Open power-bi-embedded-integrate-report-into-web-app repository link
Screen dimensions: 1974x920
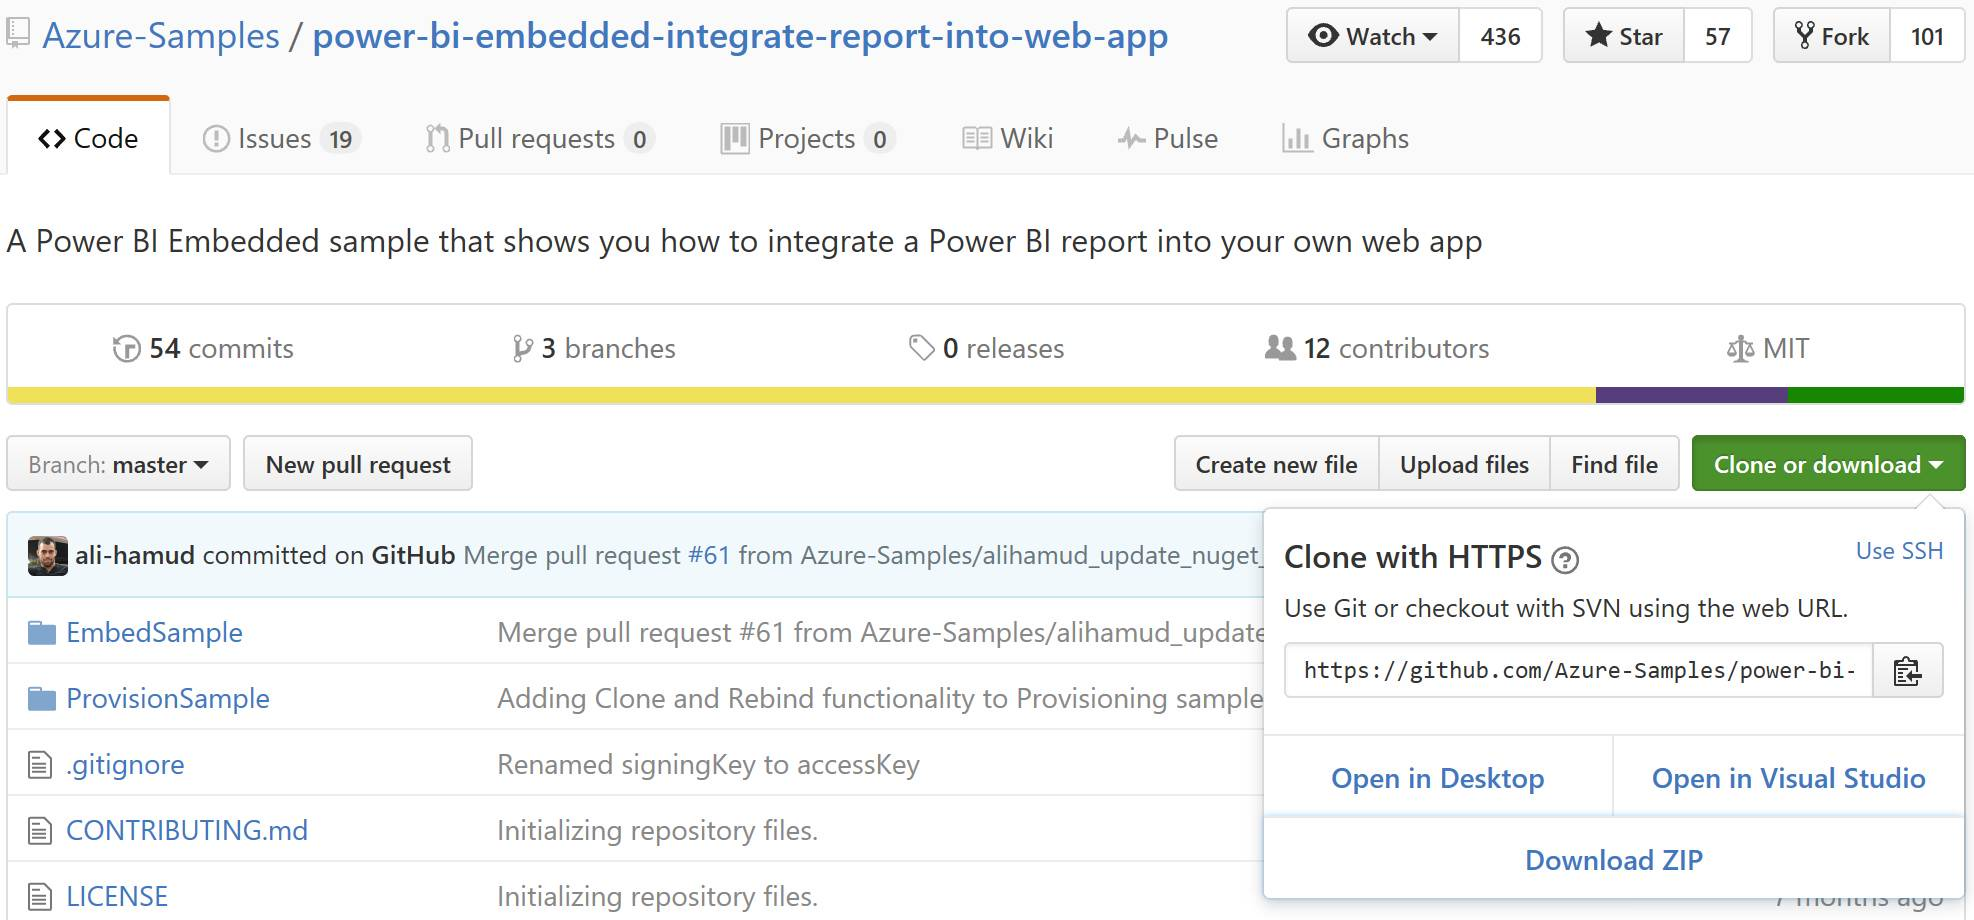[x=740, y=36]
